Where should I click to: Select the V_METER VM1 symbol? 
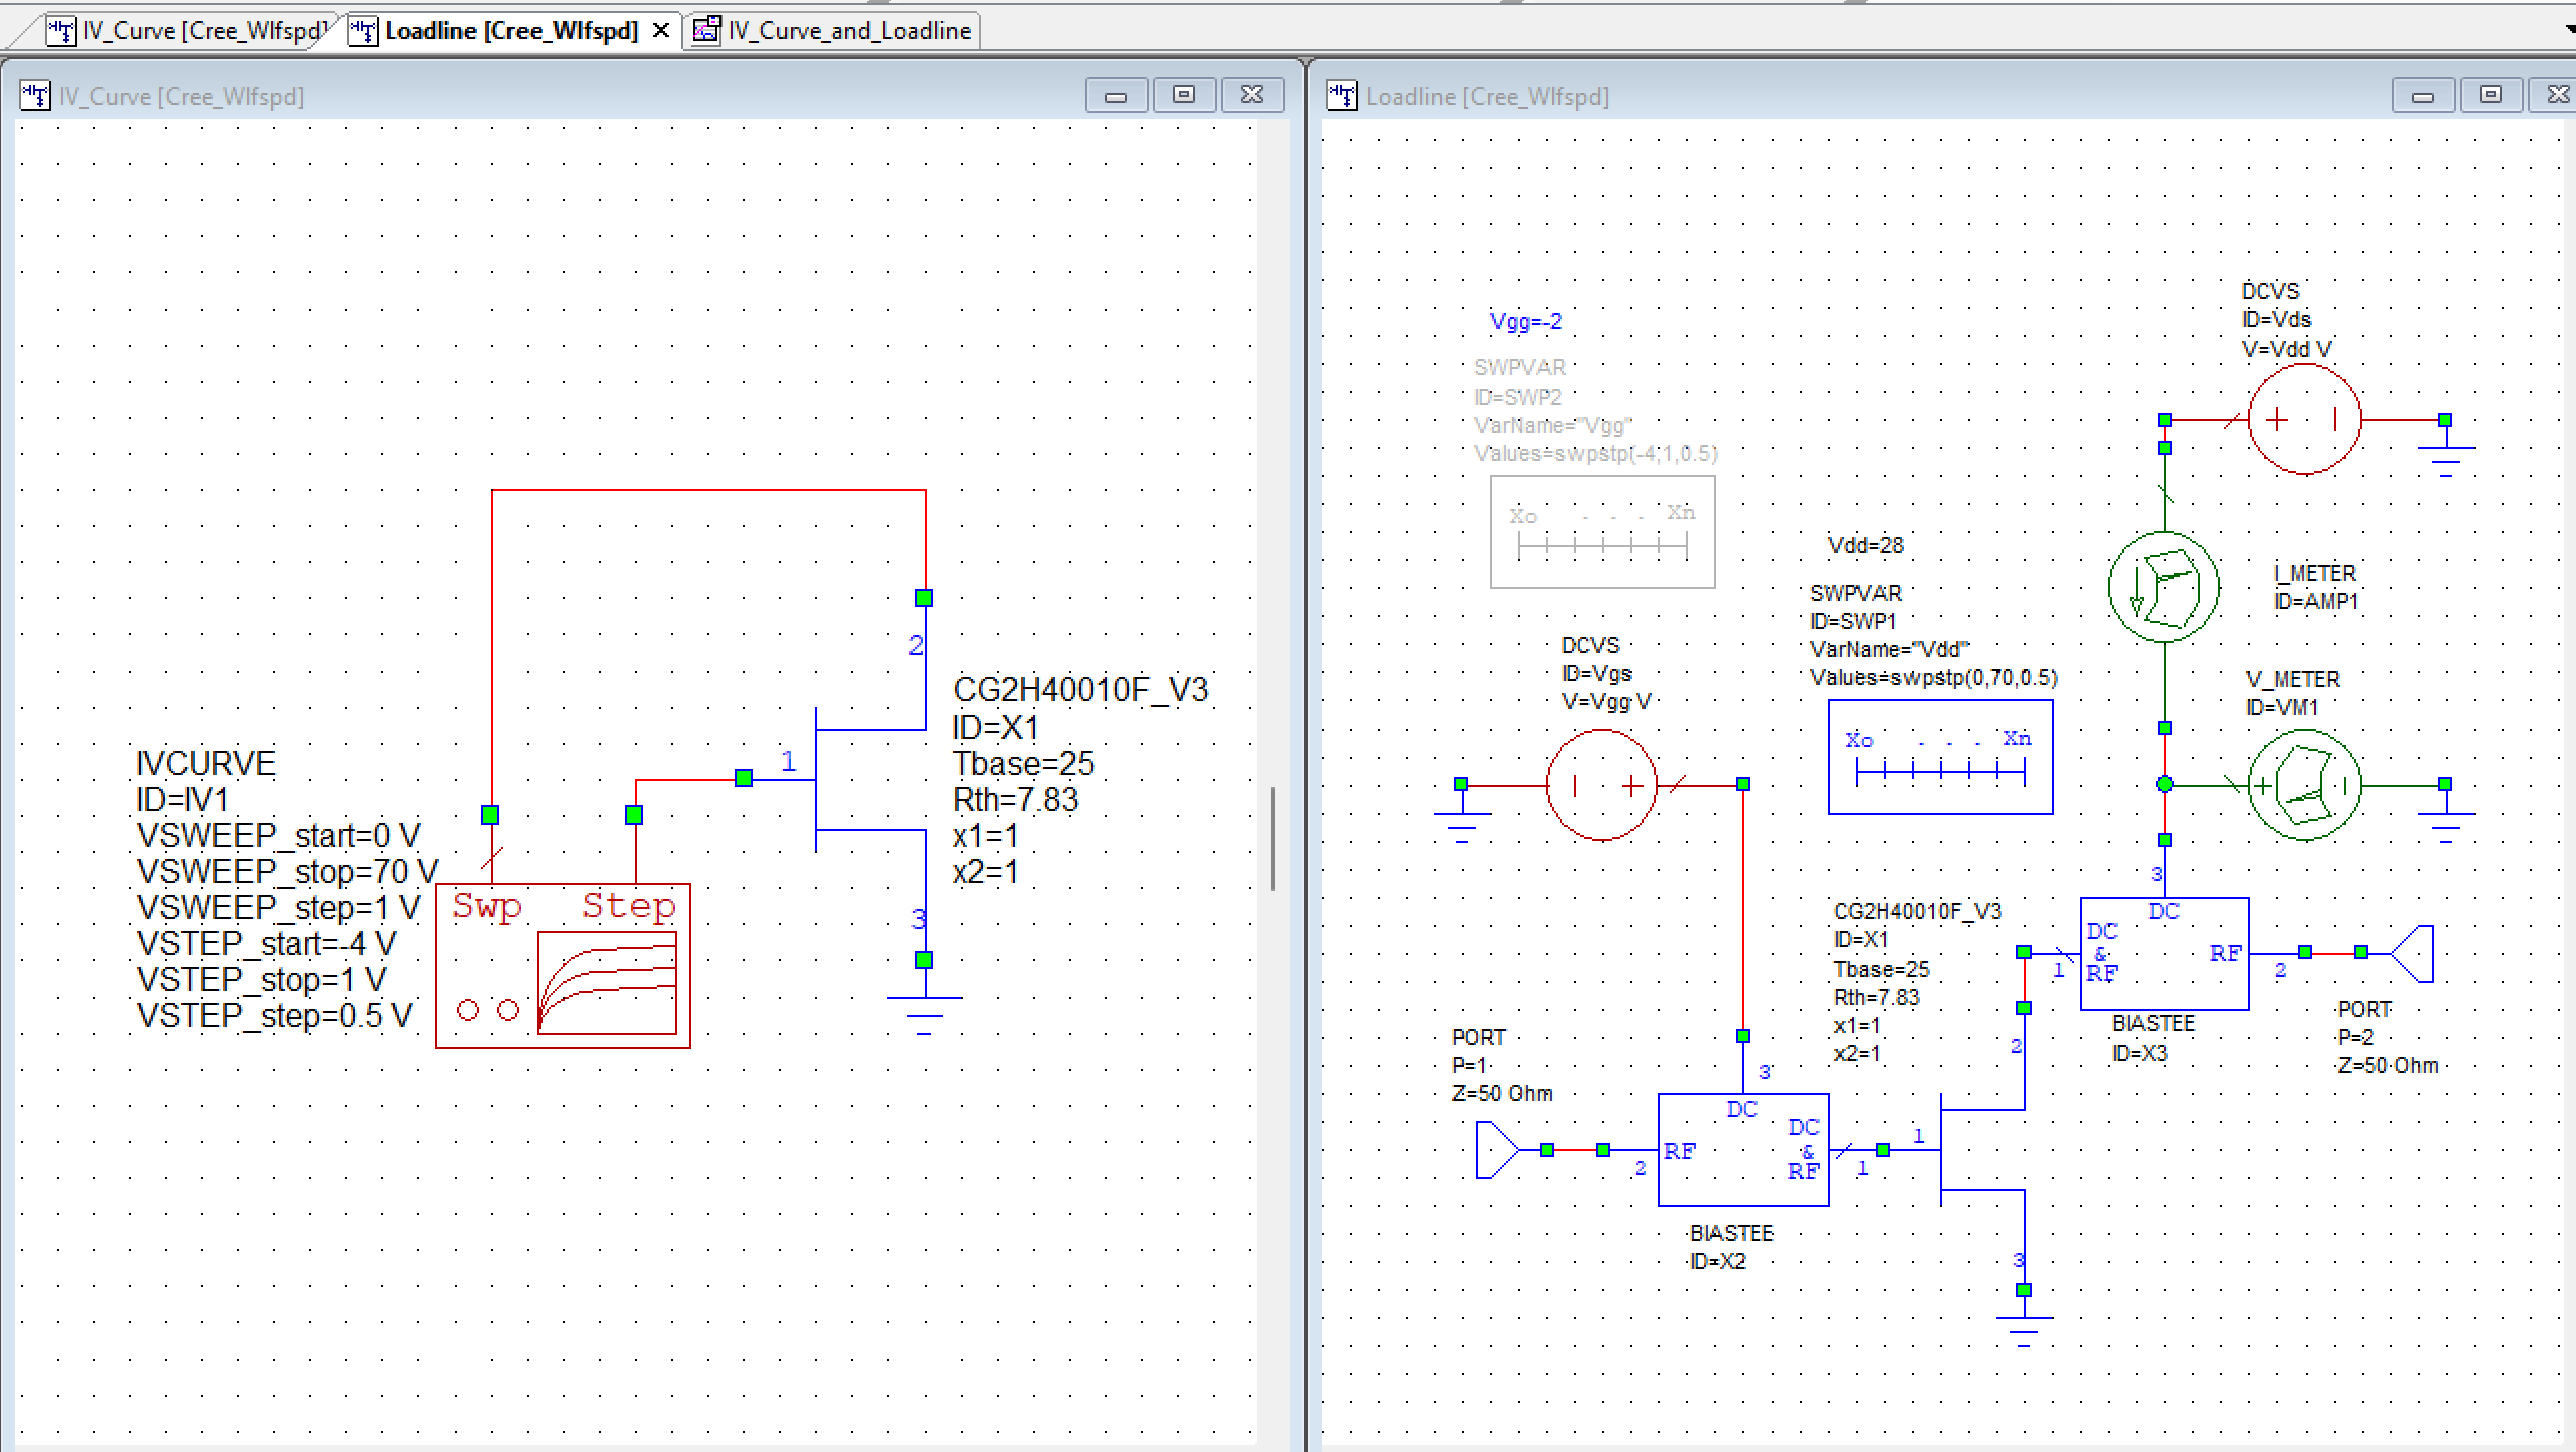(x=2304, y=785)
